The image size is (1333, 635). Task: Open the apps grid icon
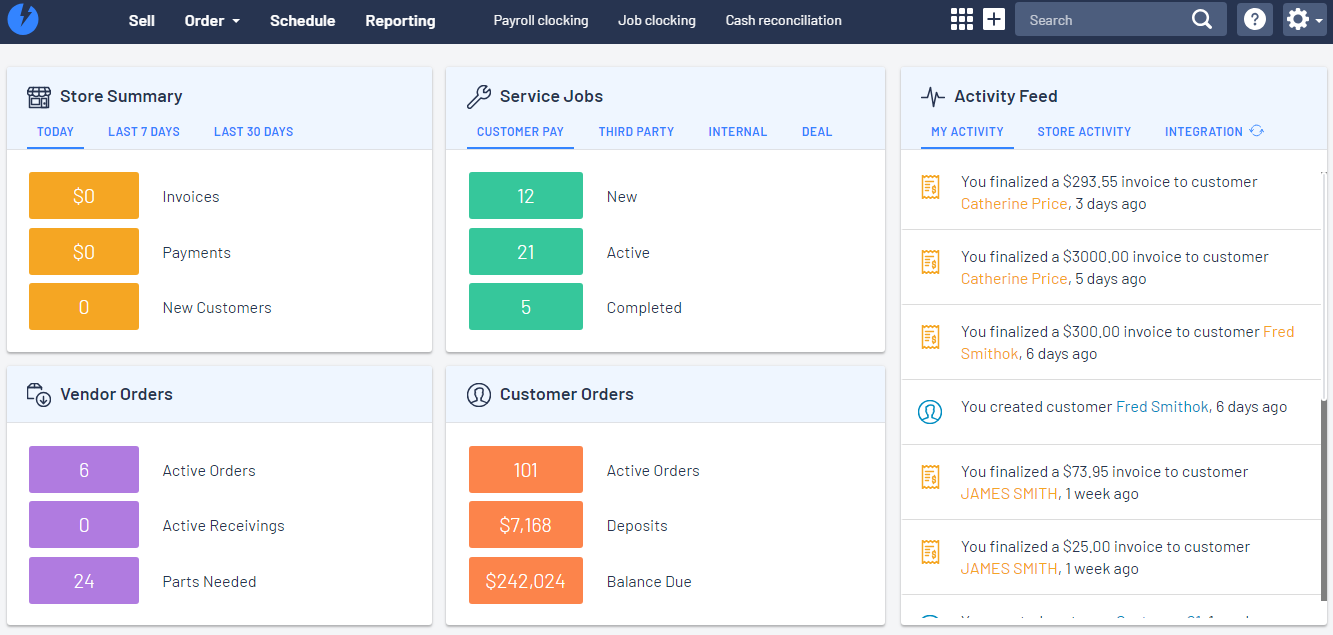(961, 19)
